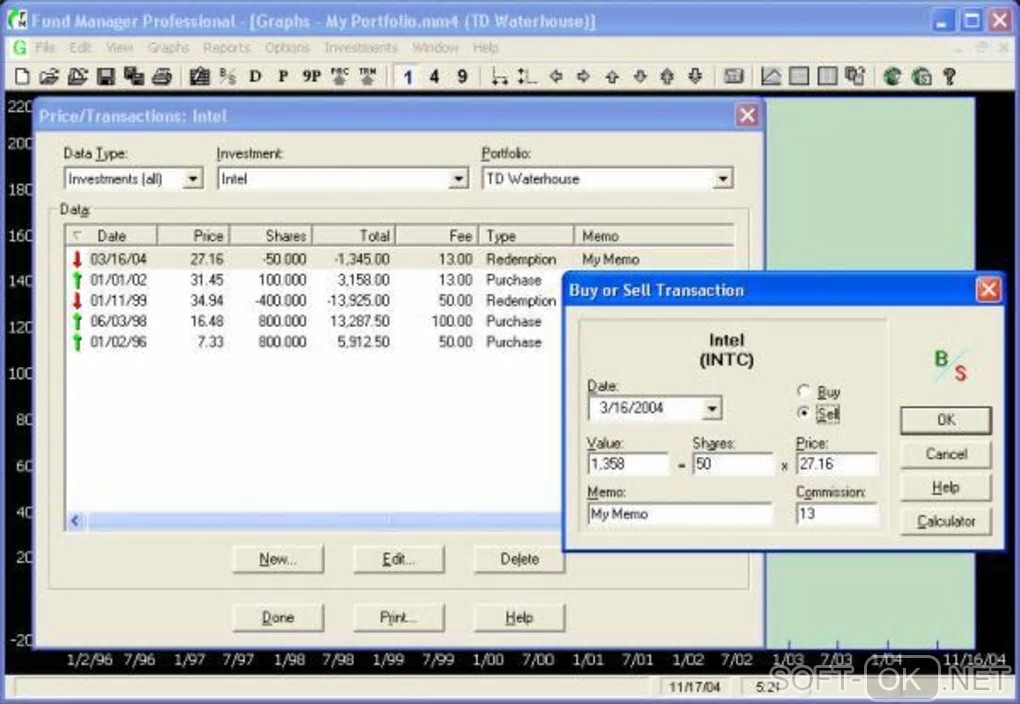
Task: Sort by the Shares column header
Action: coord(271,236)
